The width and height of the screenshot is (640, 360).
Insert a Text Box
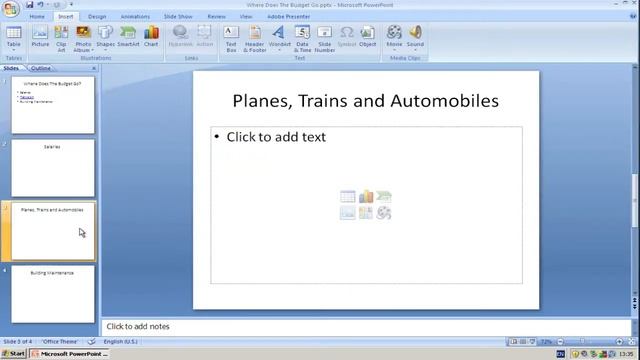point(231,38)
